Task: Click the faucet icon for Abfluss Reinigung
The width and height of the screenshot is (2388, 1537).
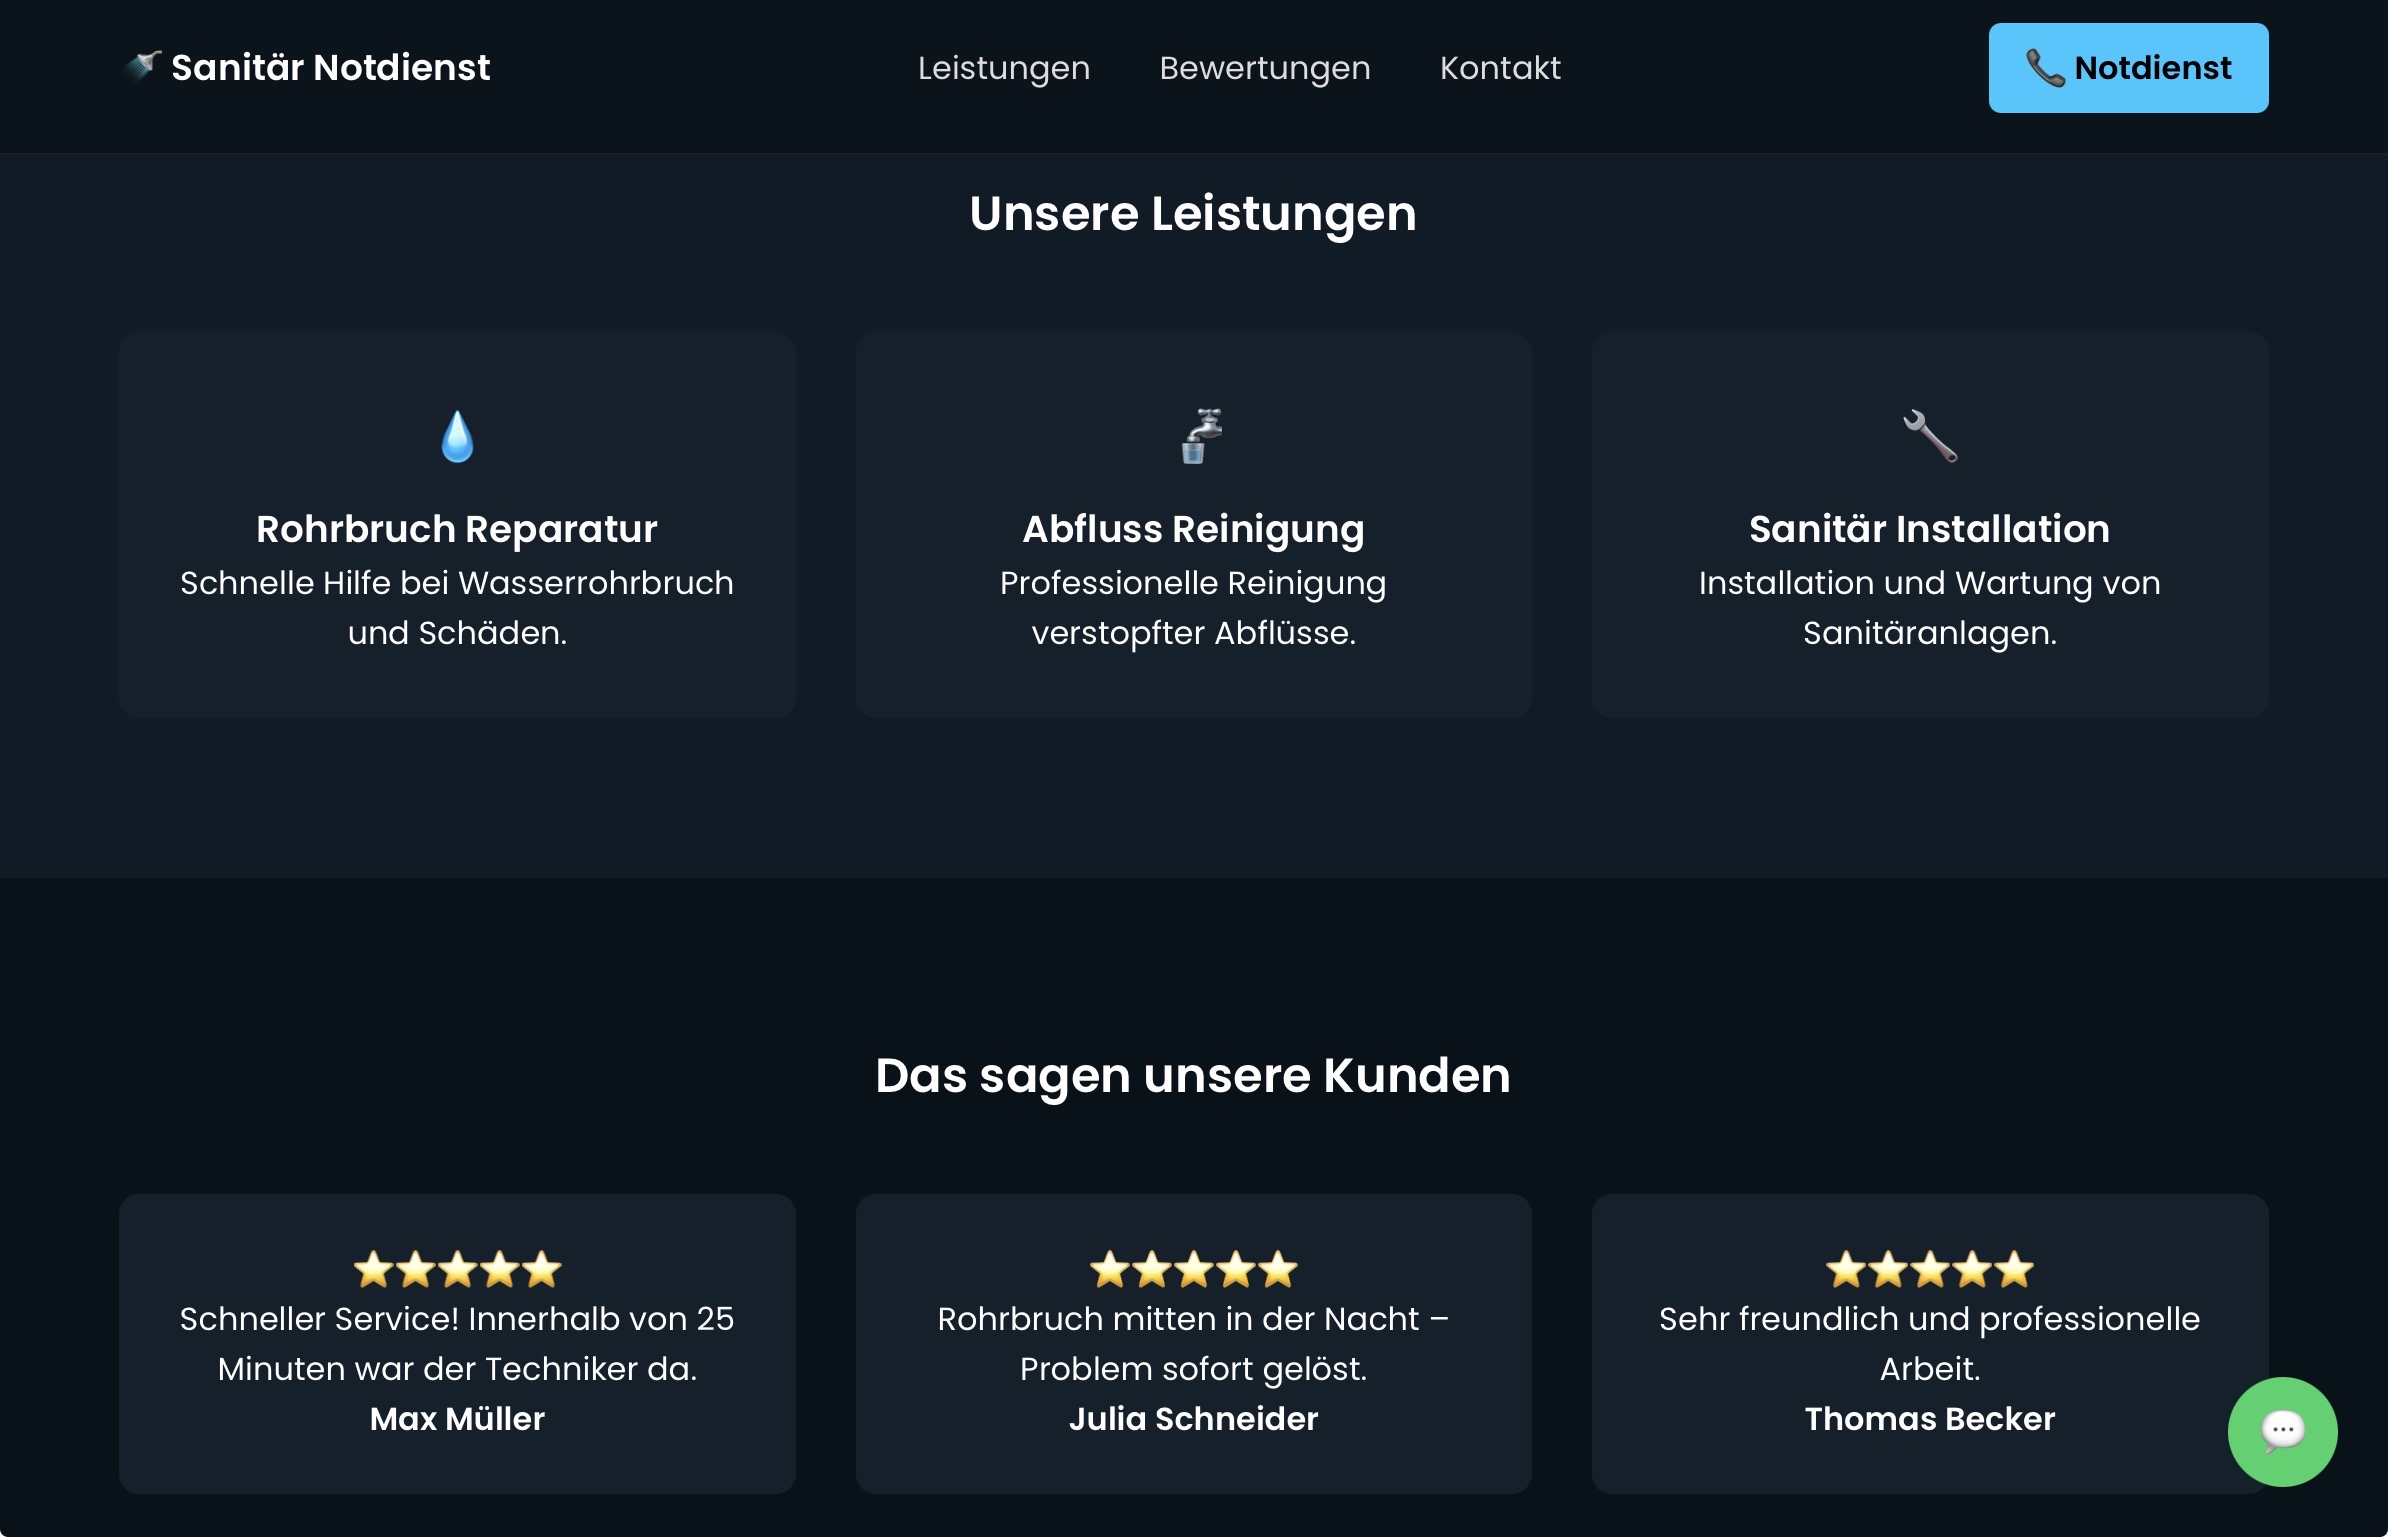Action: pos(1200,436)
